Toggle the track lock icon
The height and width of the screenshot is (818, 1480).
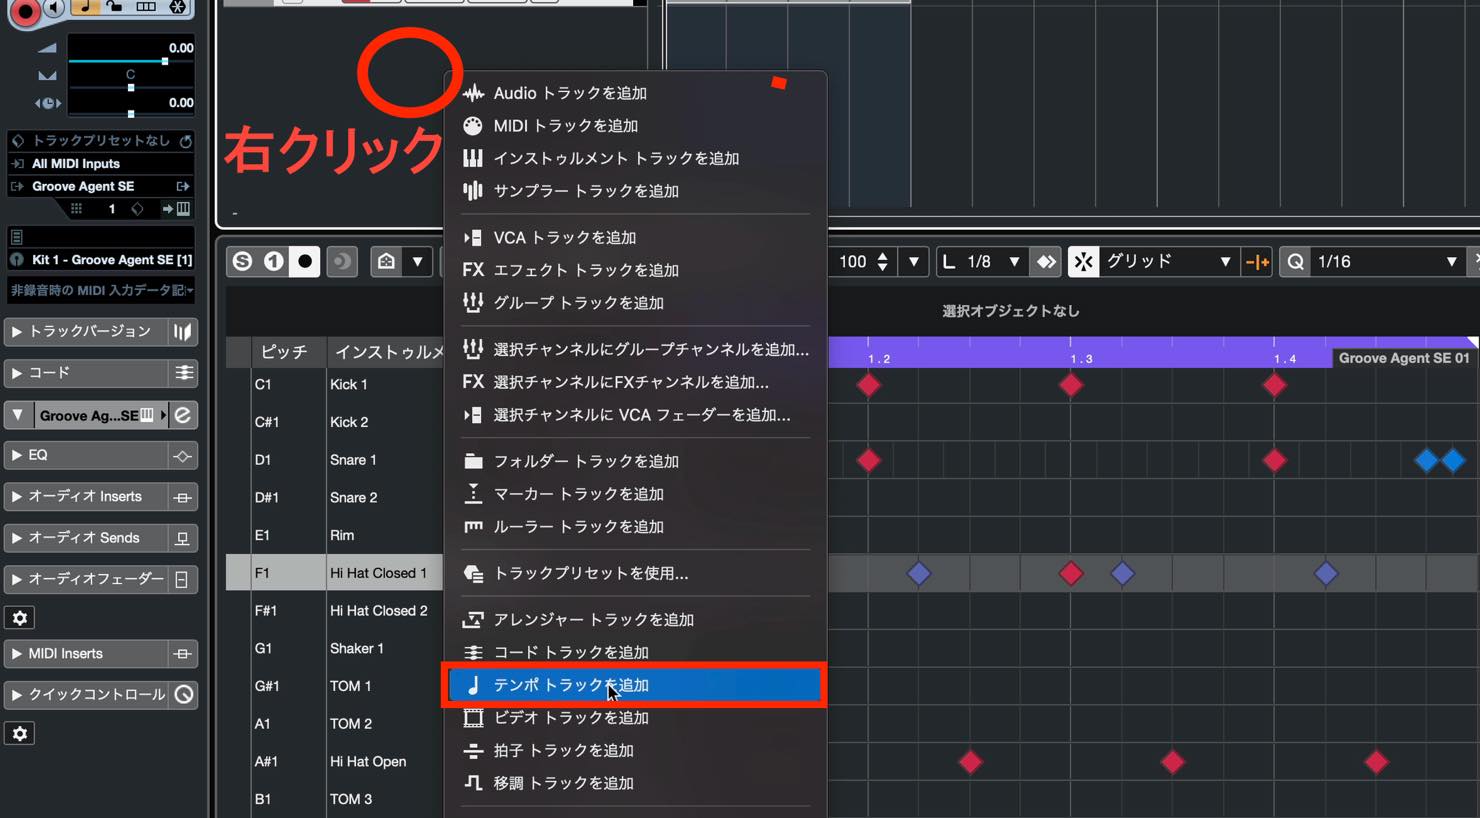click(115, 8)
